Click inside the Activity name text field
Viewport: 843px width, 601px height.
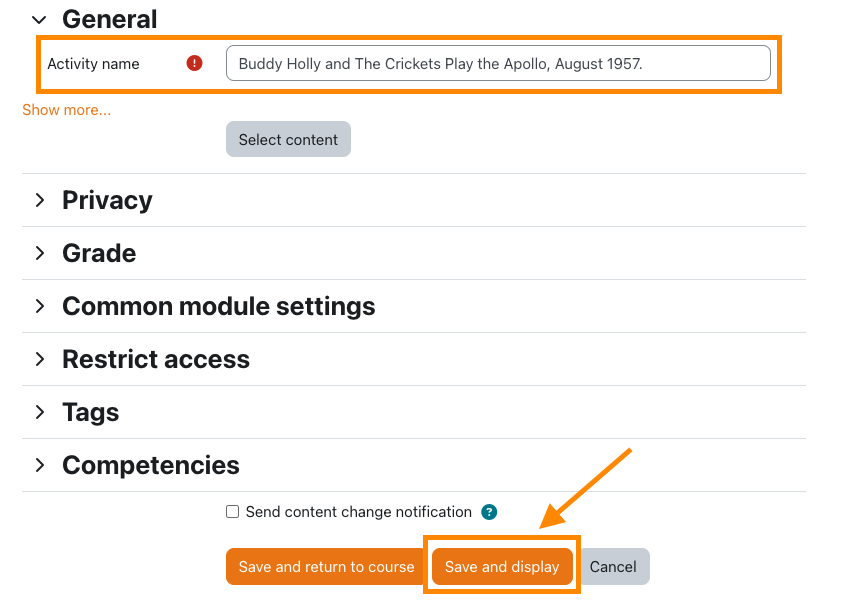coord(497,63)
